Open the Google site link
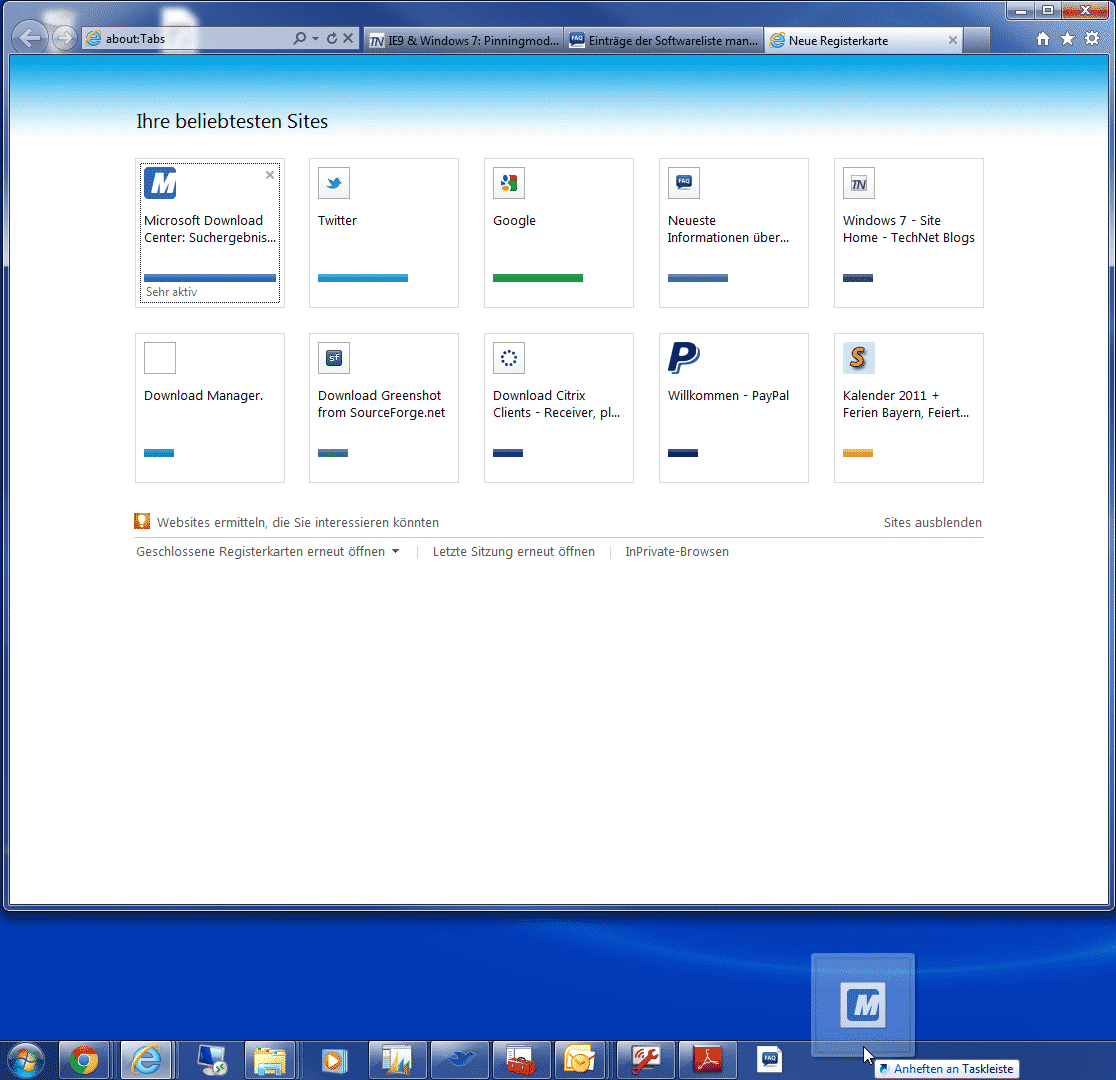1116x1080 pixels. pyautogui.click(x=515, y=221)
